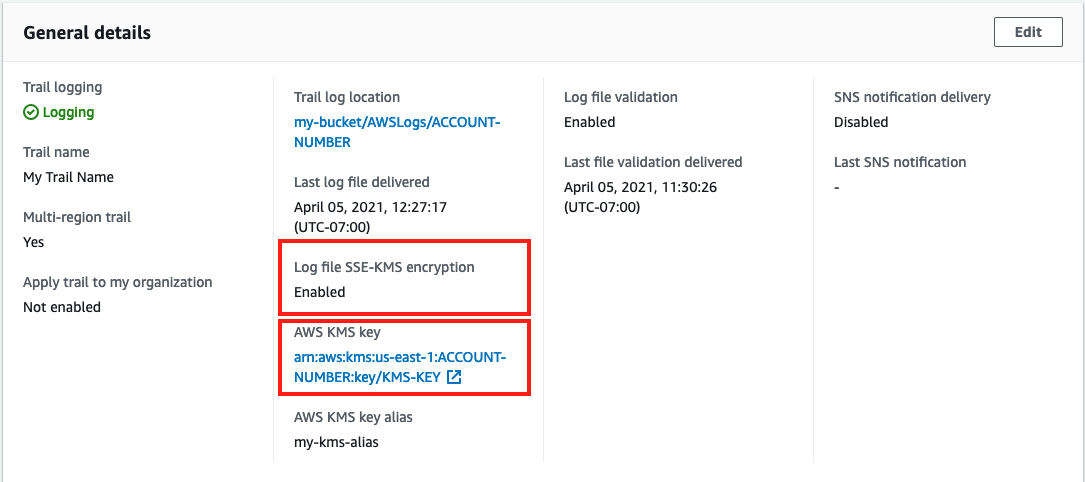Click the Log file SSE-KMS encryption label
The image size is (1085, 482).
(384, 267)
